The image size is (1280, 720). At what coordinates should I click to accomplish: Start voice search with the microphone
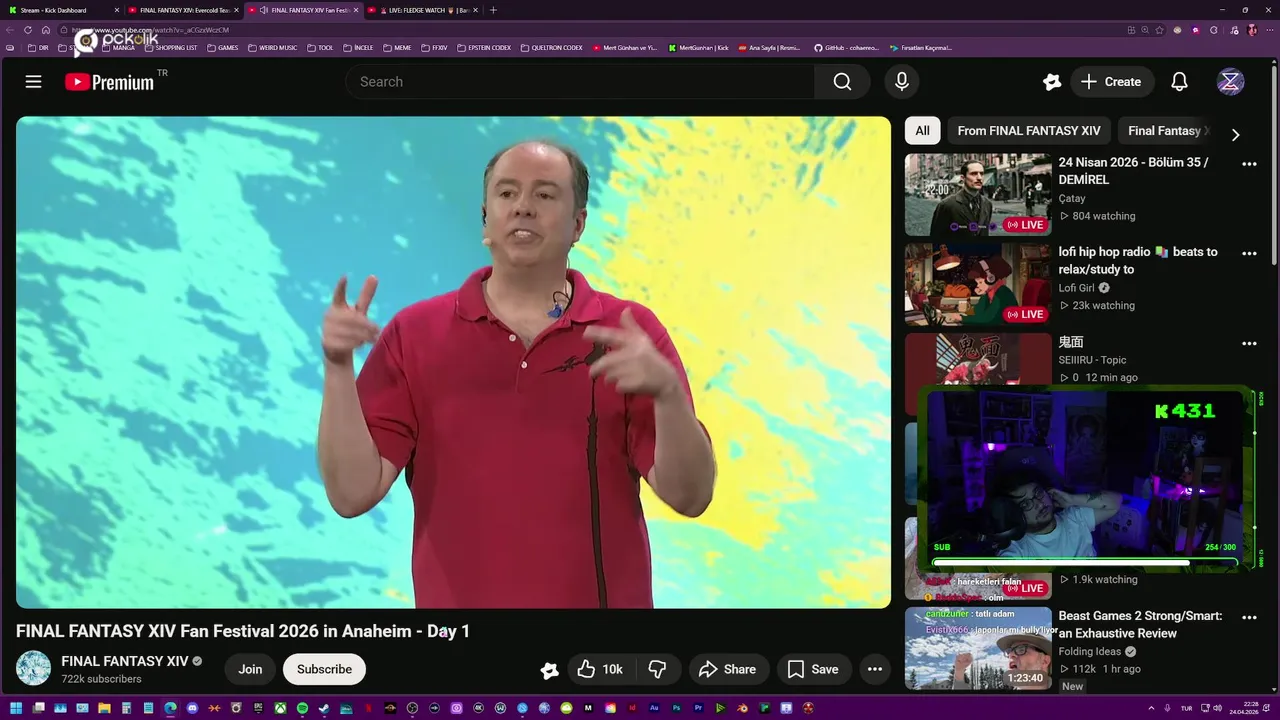[x=902, y=82]
